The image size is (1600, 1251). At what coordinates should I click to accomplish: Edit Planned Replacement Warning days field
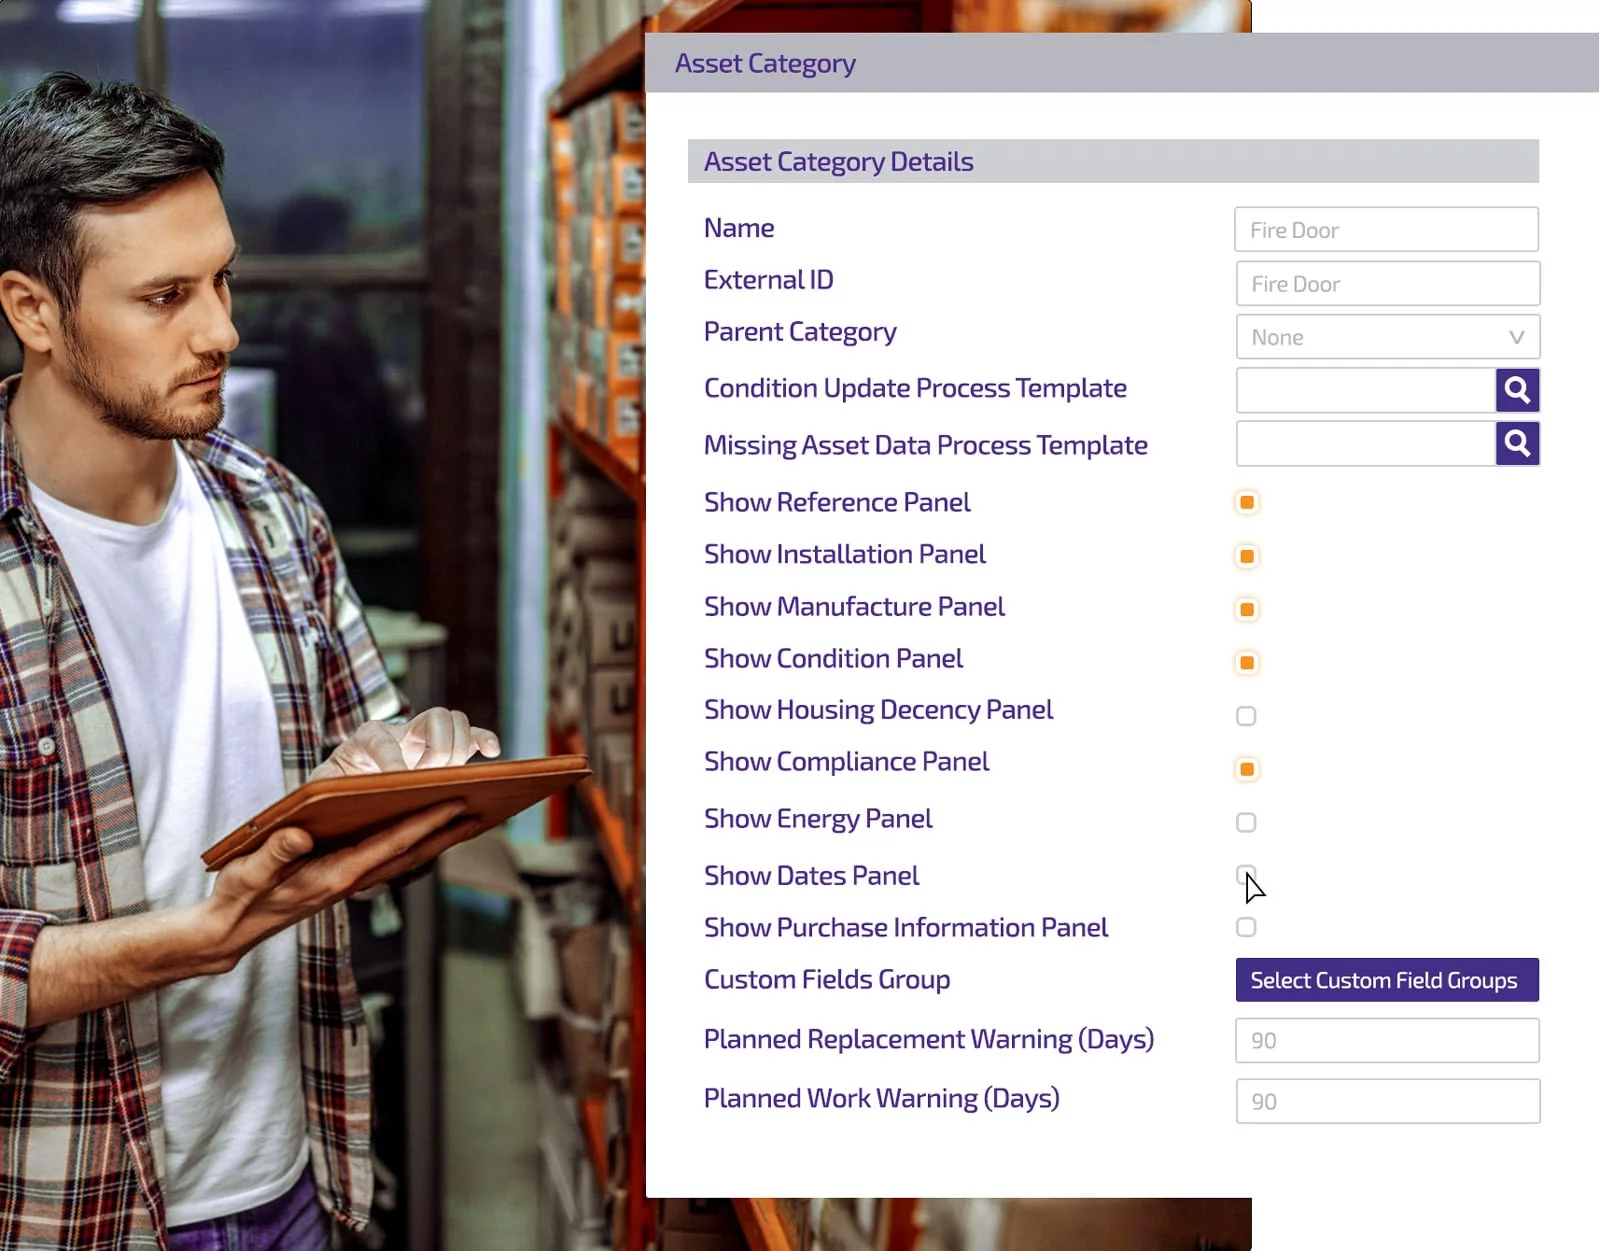pyautogui.click(x=1388, y=1040)
